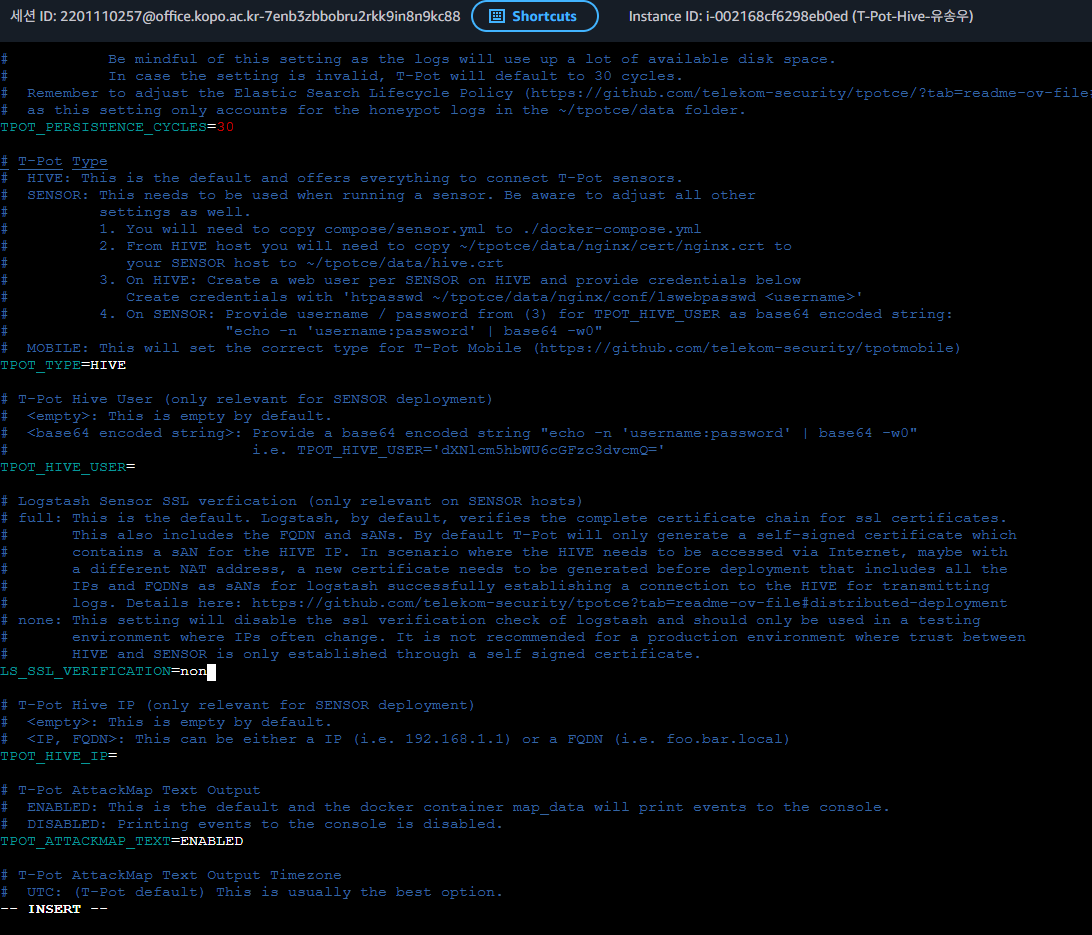Click the line mentioning ~/tpotce/data/hive.crt
This screenshot has height=935, width=1092.
(252, 264)
